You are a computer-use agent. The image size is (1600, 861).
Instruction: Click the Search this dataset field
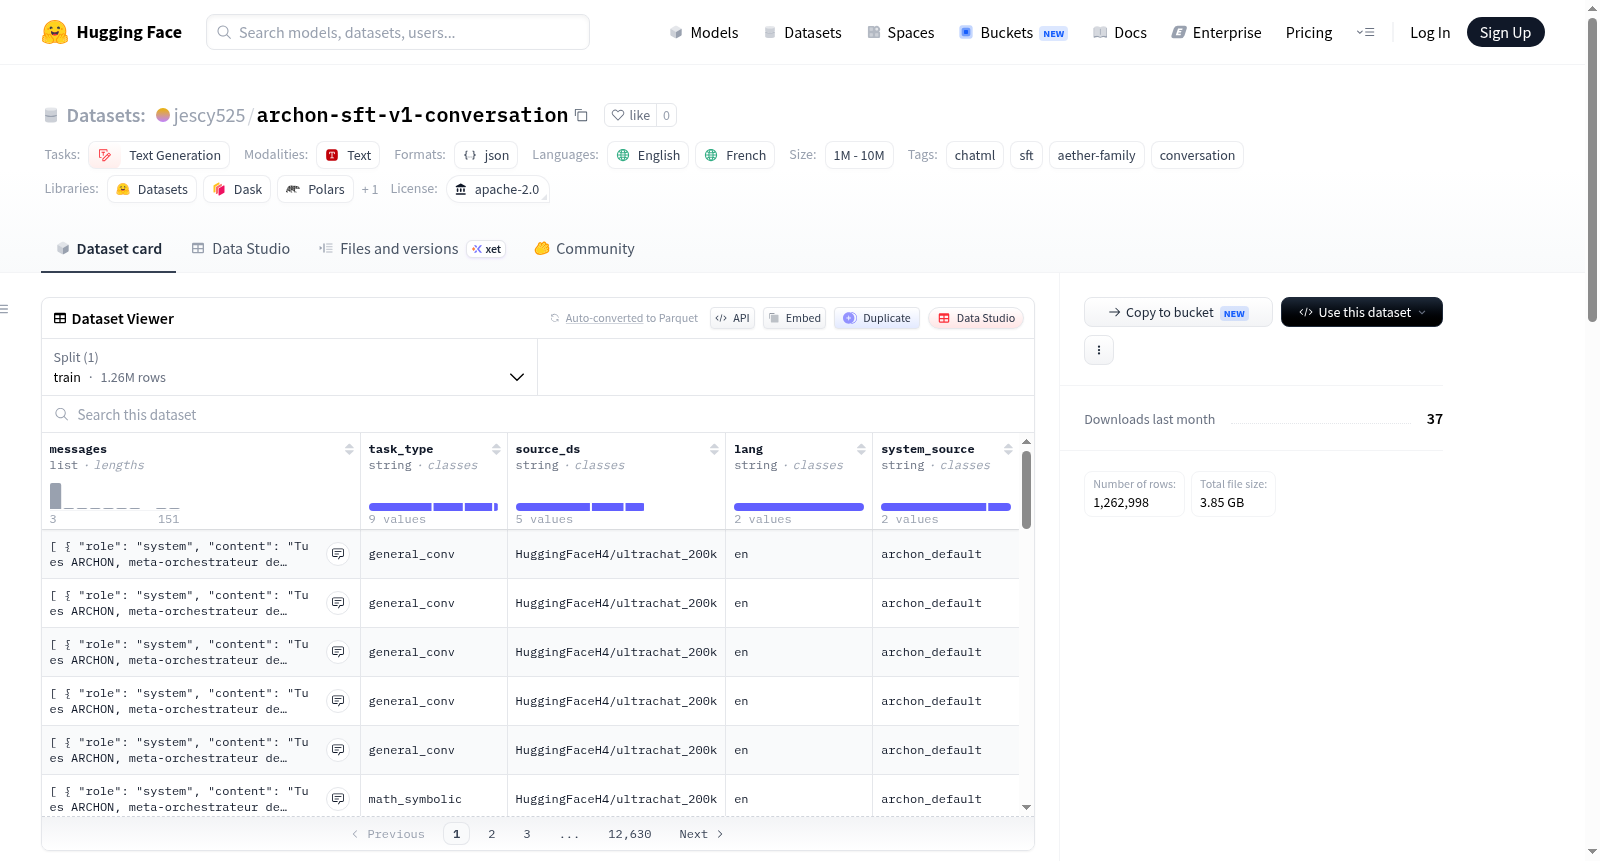[538, 414]
